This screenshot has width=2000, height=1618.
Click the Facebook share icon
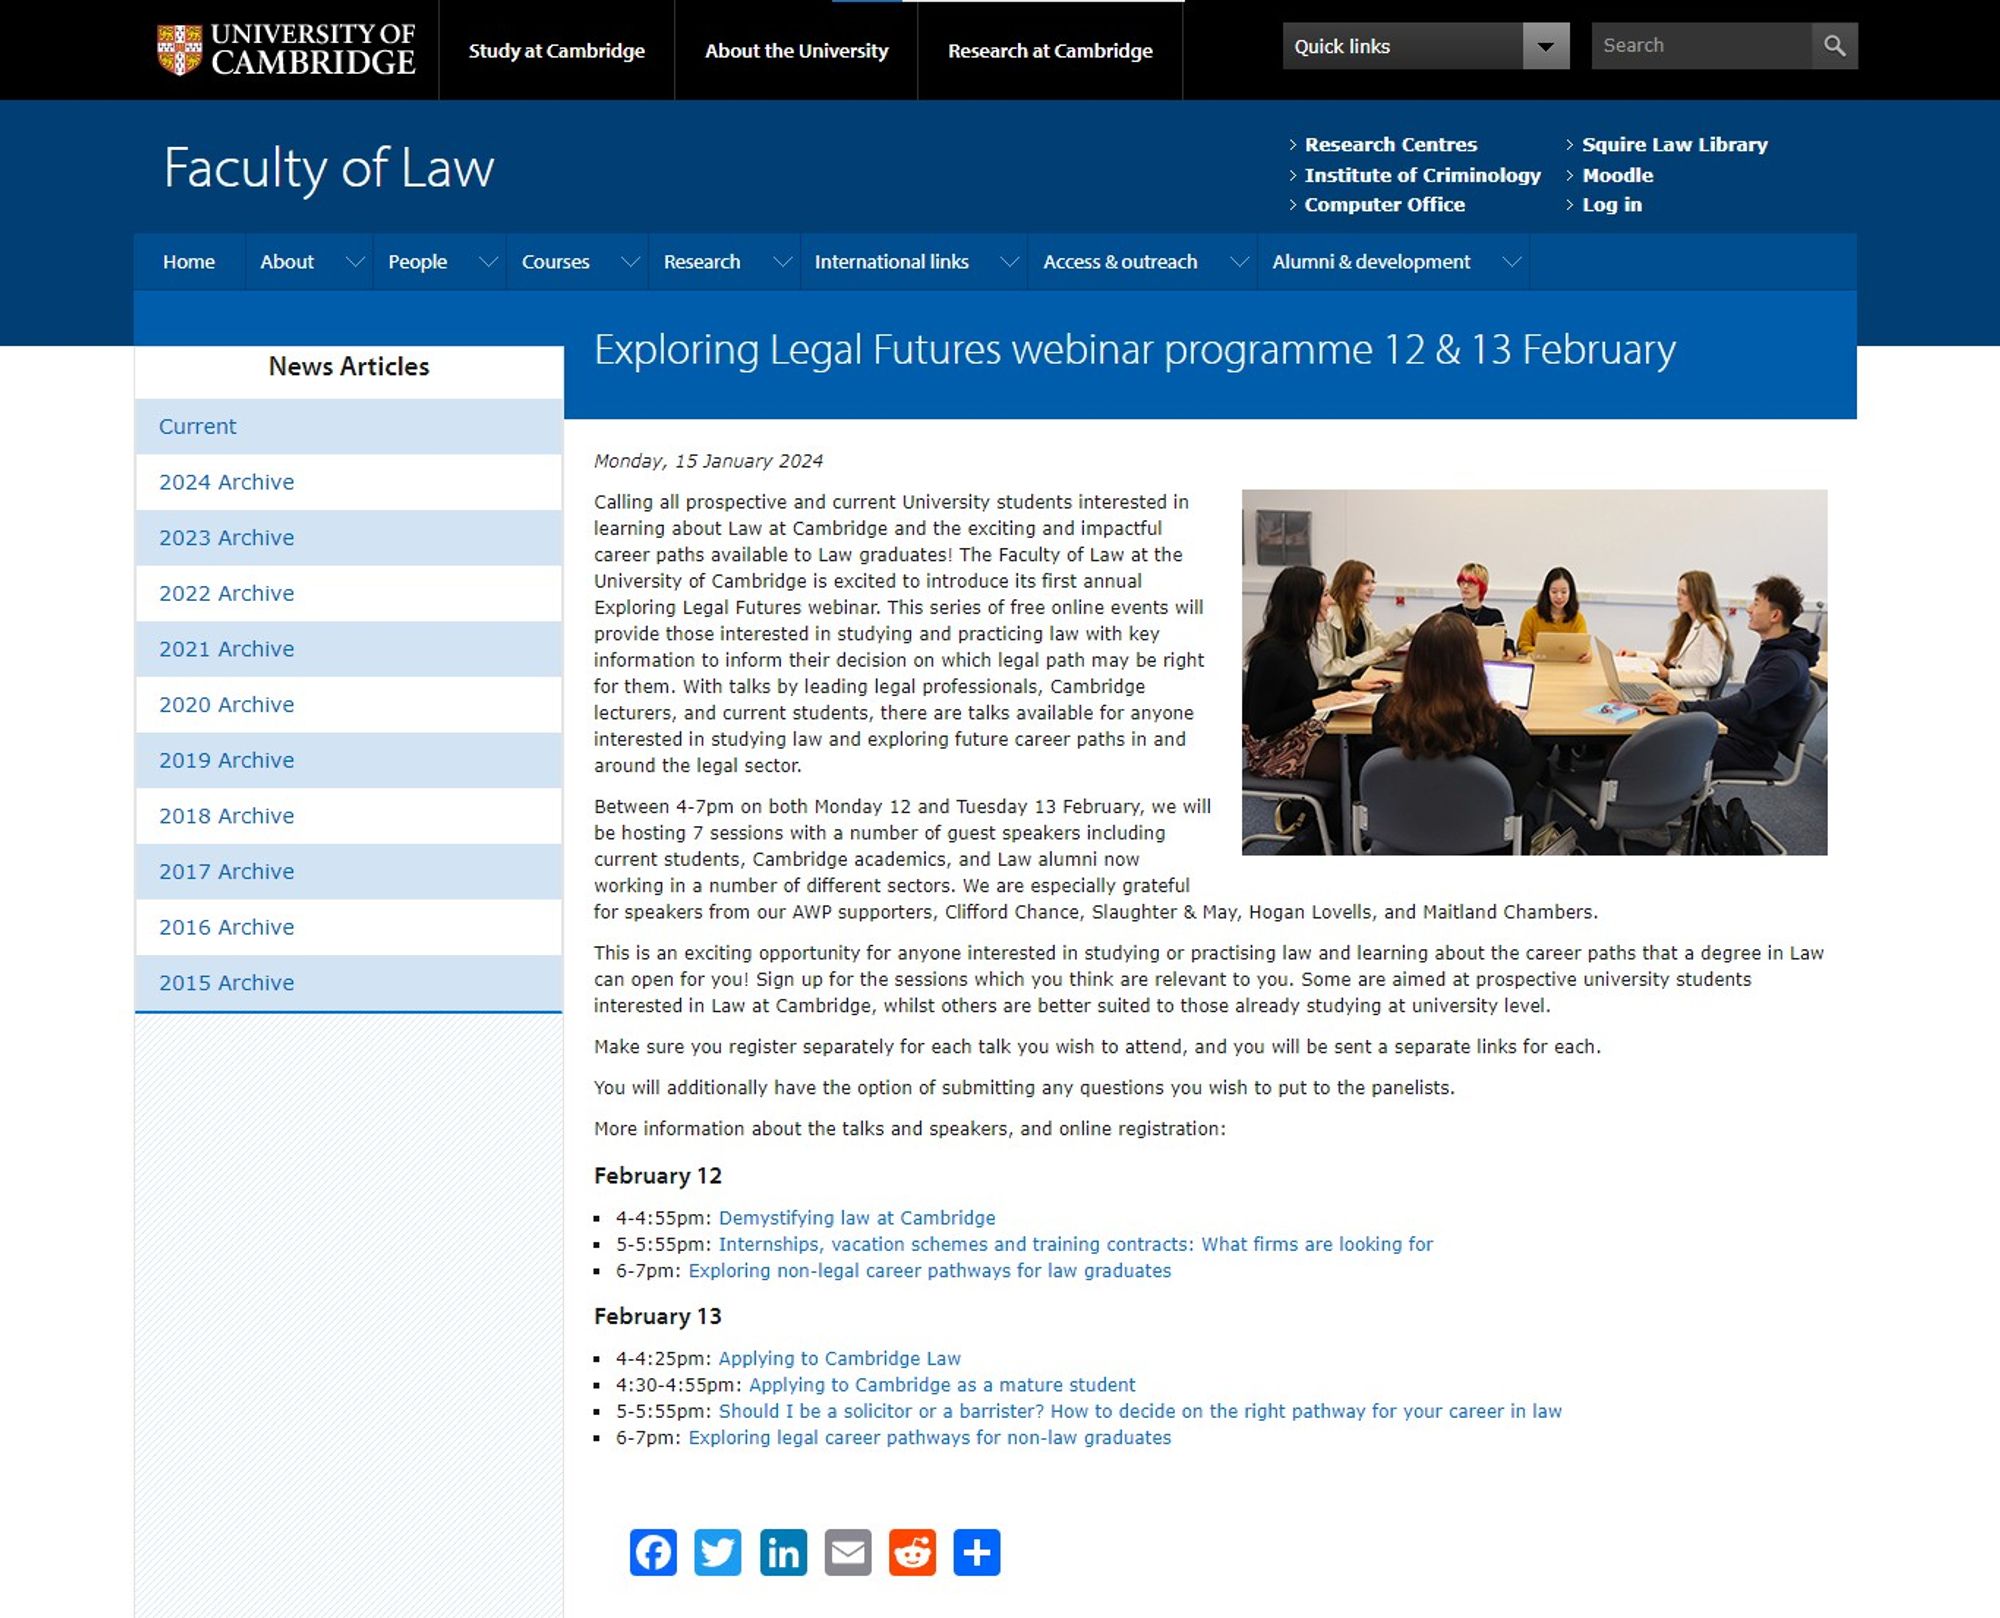(654, 1552)
